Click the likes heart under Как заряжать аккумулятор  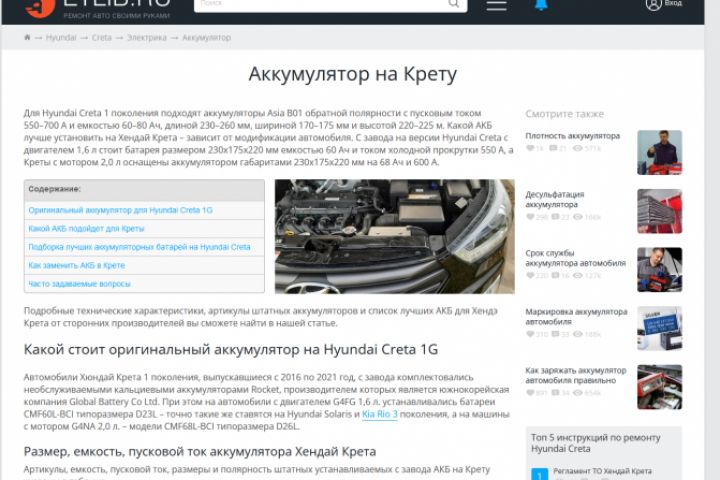(x=530, y=393)
